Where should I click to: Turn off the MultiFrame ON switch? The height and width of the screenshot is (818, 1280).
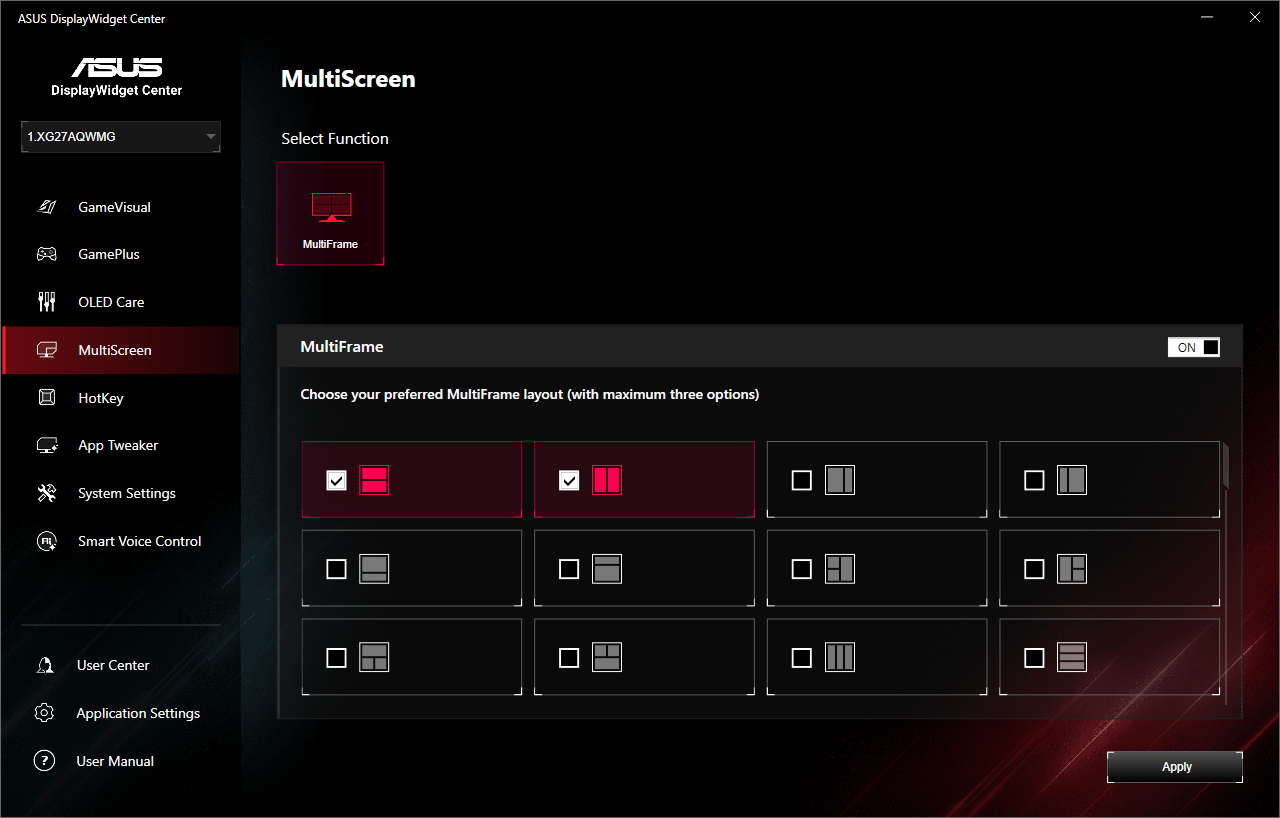coord(1194,347)
